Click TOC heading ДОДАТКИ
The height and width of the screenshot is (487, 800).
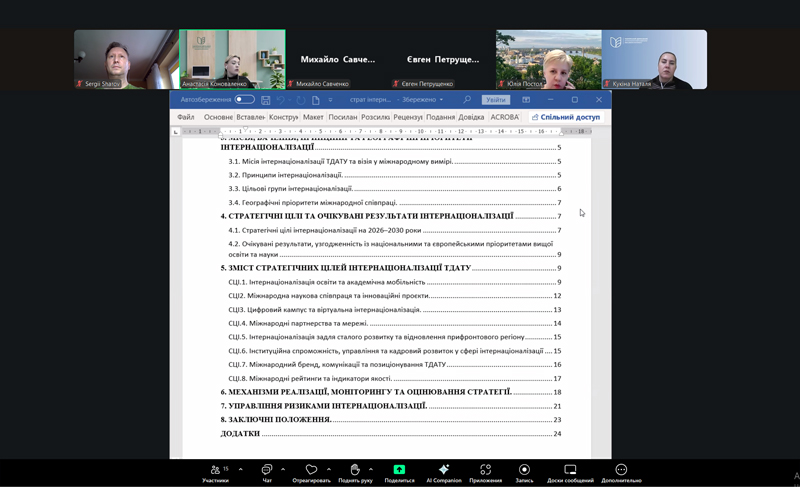(x=391, y=433)
